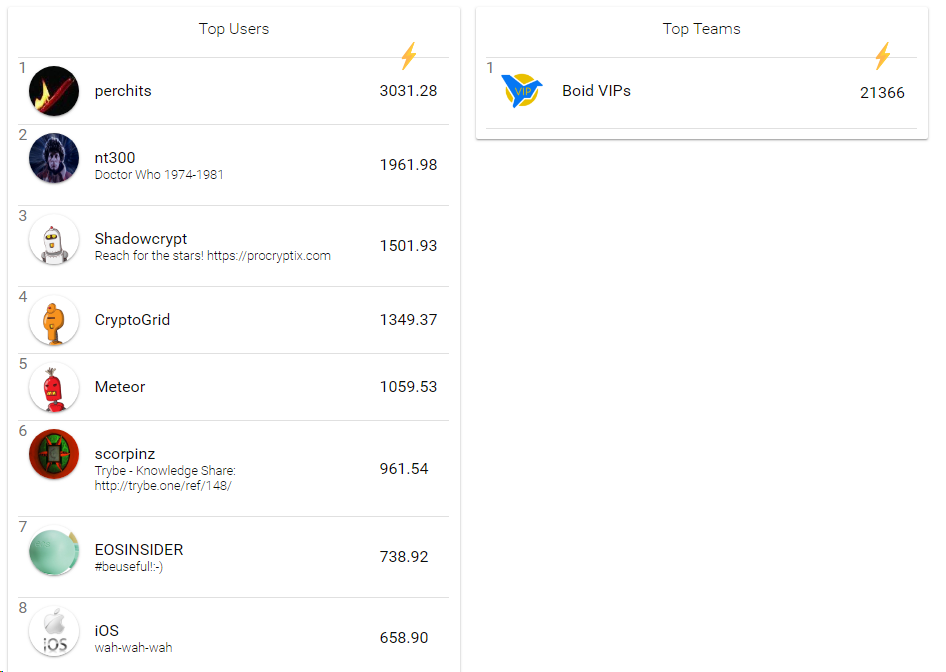Open the Boid VIPs team logo
Image resolution: width=946 pixels, height=672 pixels.
click(522, 91)
